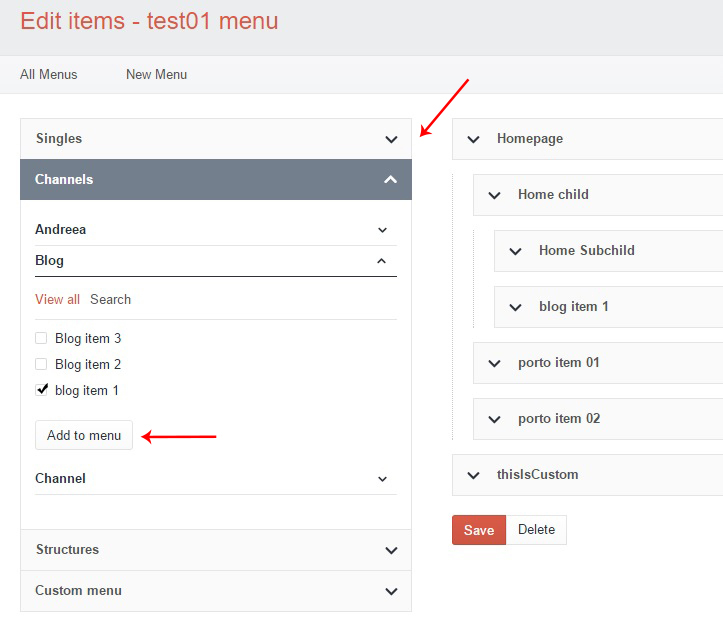Open the All Menus tab
The width and height of the screenshot is (723, 628).
click(49, 75)
